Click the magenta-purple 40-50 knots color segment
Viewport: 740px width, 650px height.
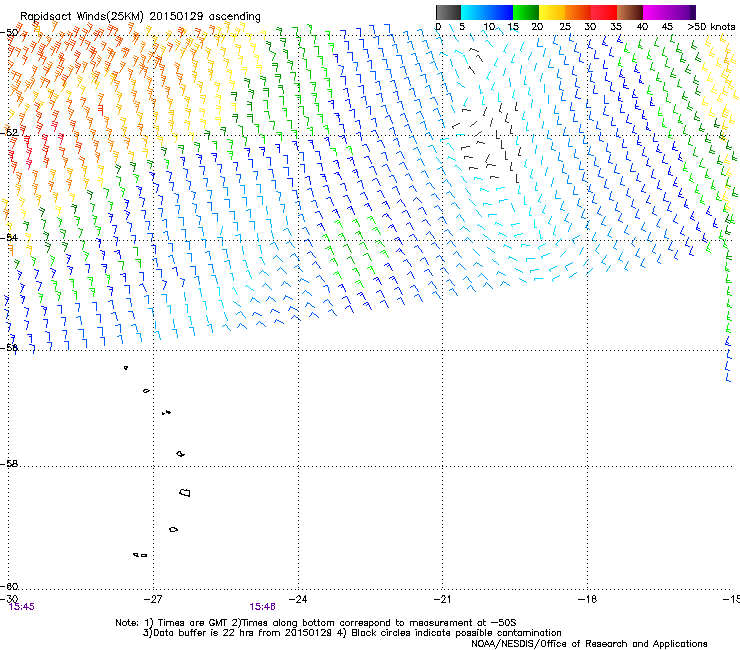(x=669, y=12)
